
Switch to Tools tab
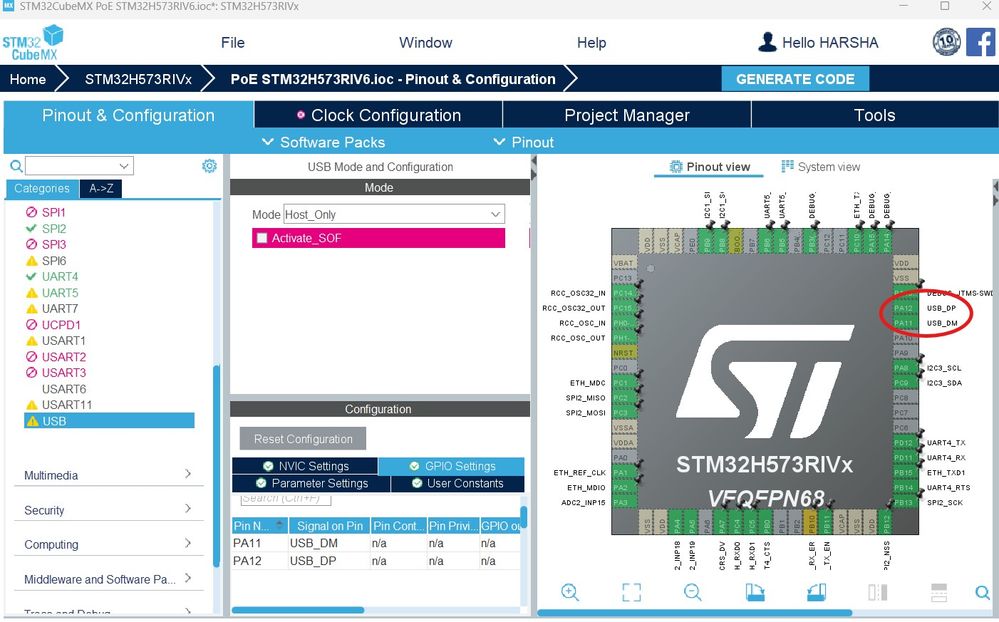pyautogui.click(x=874, y=115)
